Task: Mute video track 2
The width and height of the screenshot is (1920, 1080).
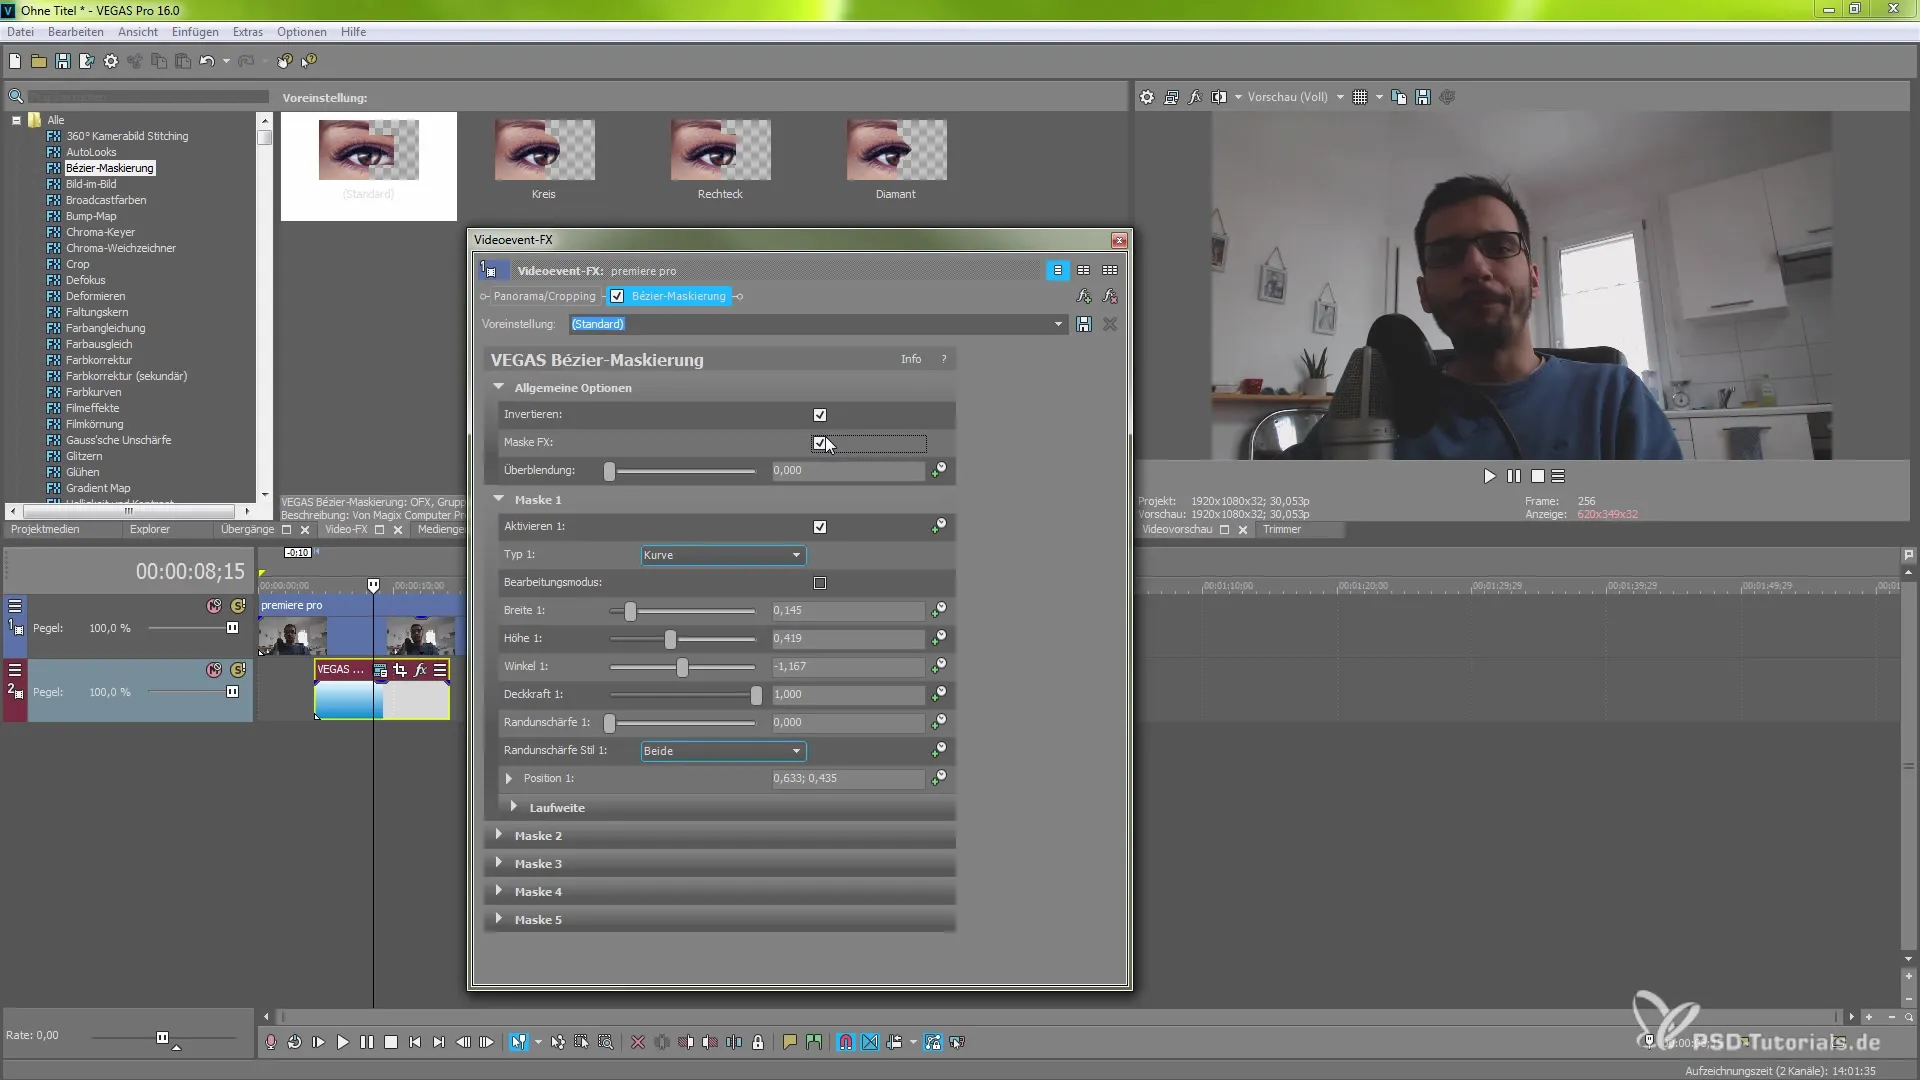Action: click(x=214, y=670)
